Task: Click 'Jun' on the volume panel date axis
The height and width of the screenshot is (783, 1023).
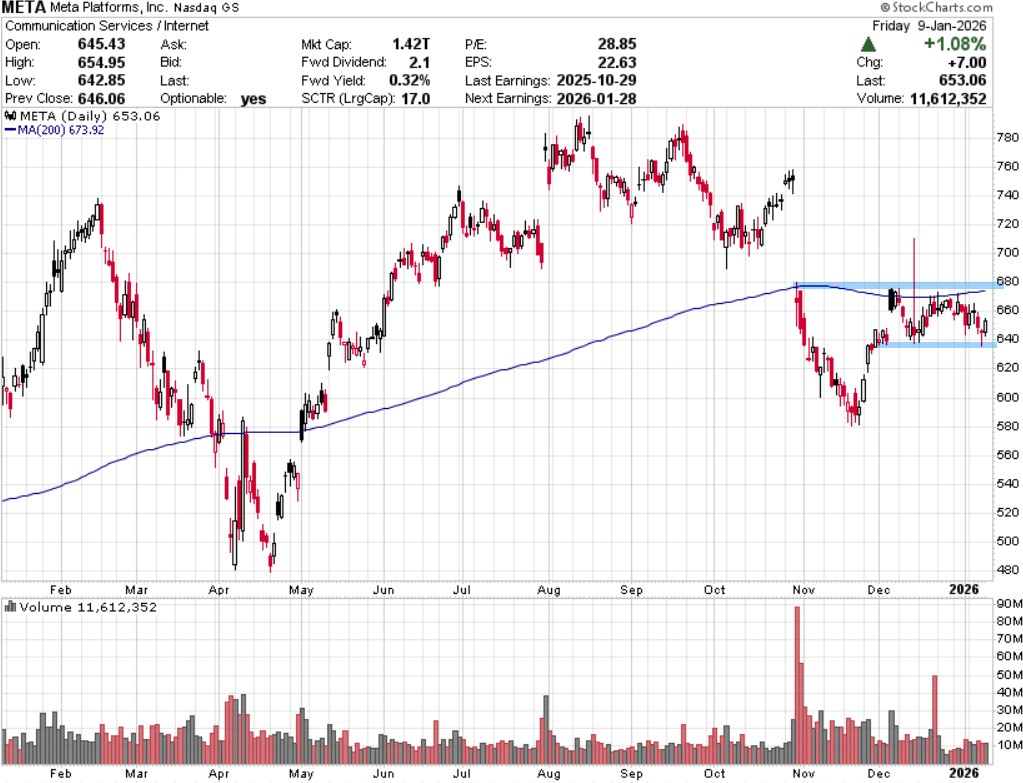Action: (384, 773)
